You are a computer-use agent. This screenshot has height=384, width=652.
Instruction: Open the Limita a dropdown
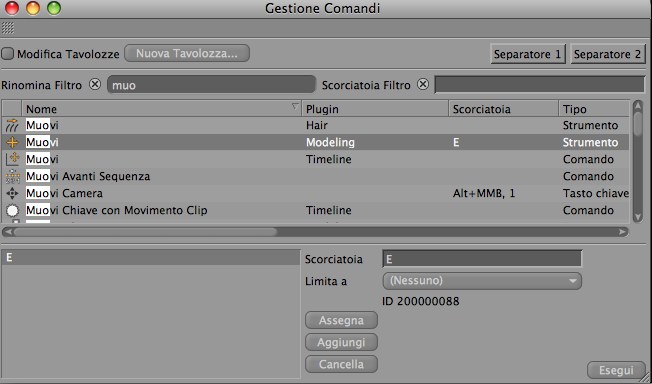482,281
